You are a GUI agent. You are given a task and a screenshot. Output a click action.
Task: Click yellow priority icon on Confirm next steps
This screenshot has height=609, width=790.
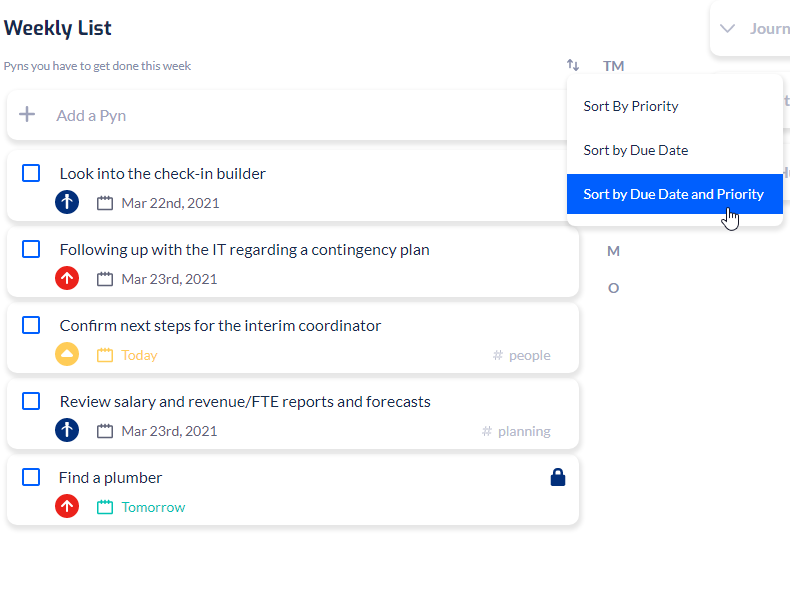point(67,354)
